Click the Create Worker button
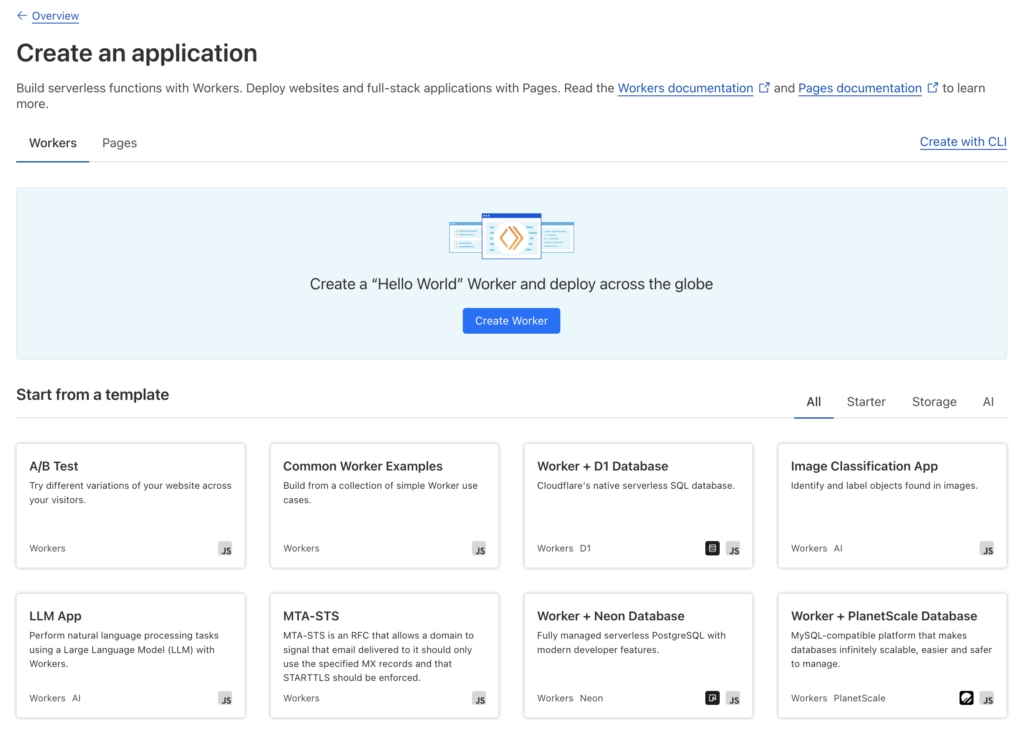The height and width of the screenshot is (731, 1024). [511, 321]
